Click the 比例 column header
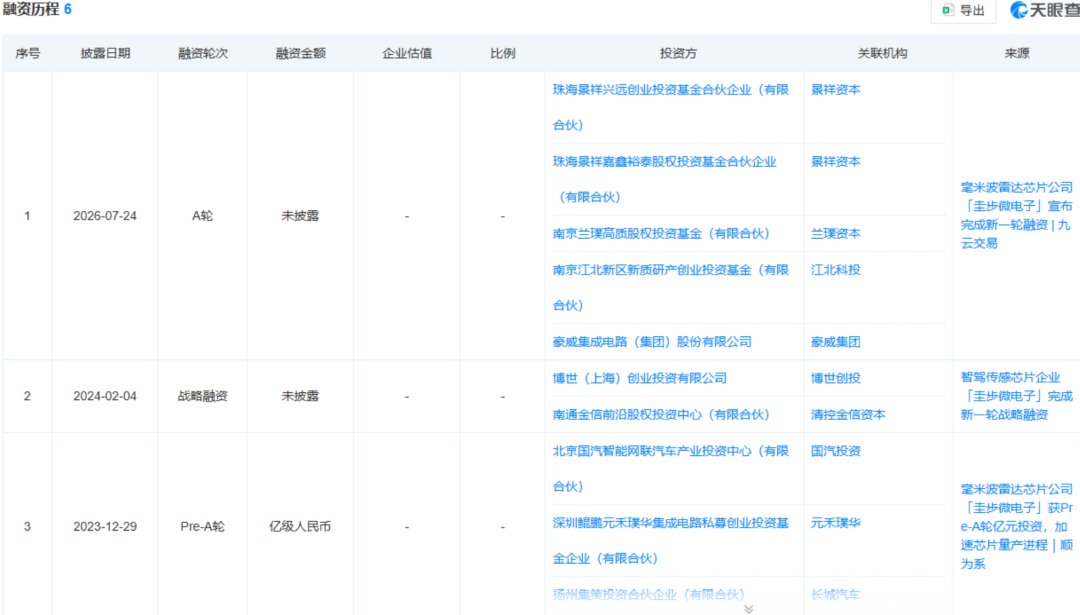Image resolution: width=1080 pixels, height=615 pixels. (503, 53)
